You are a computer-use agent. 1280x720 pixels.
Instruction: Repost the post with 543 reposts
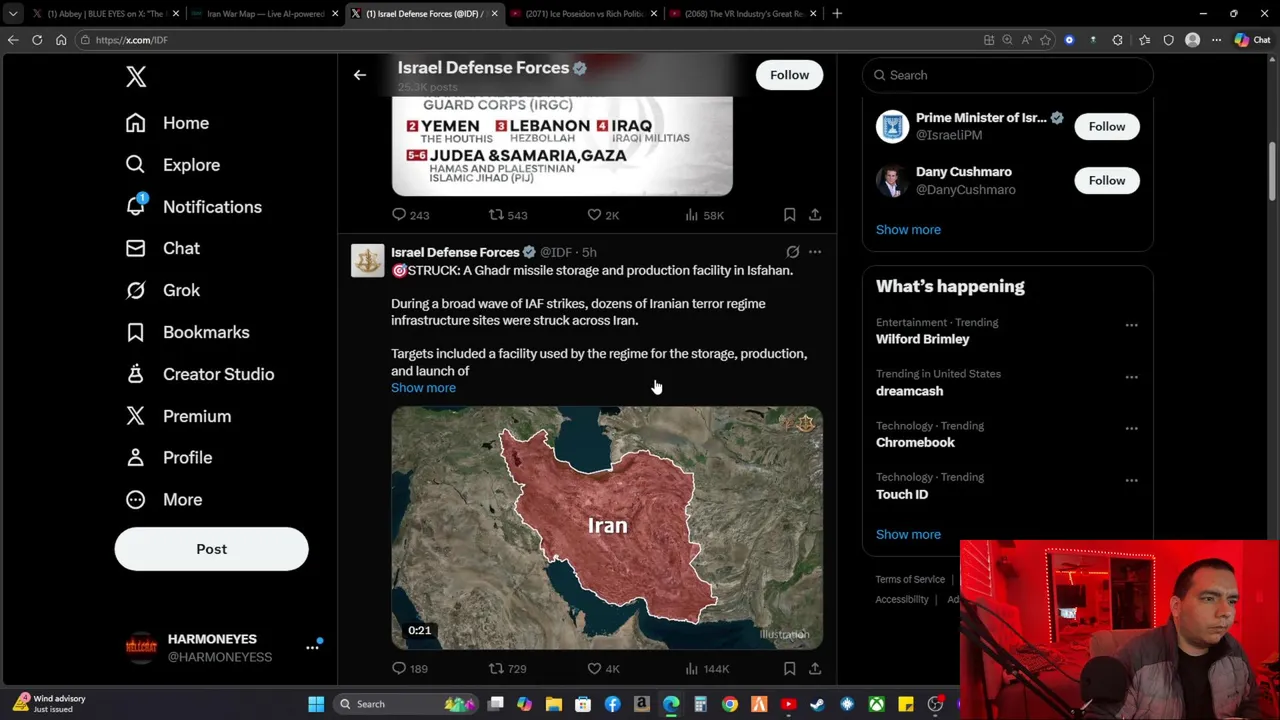pyautogui.click(x=508, y=215)
